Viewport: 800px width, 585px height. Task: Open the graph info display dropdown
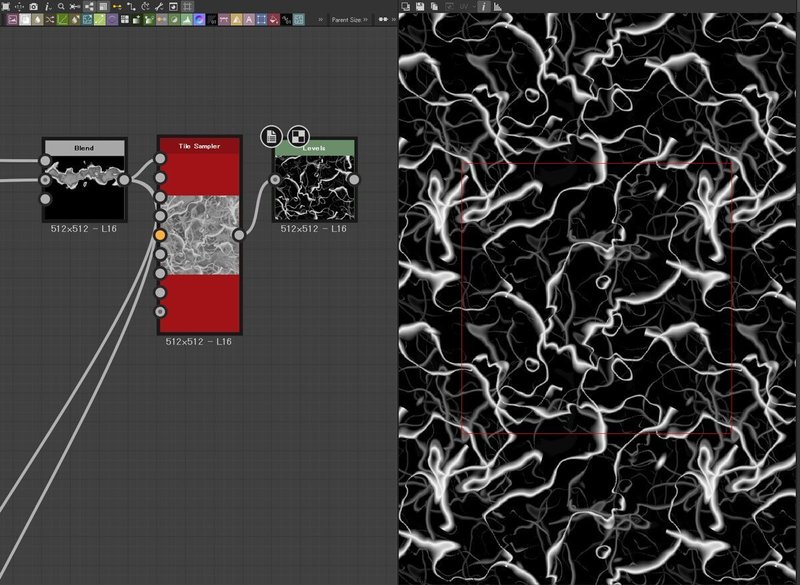[x=48, y=7]
